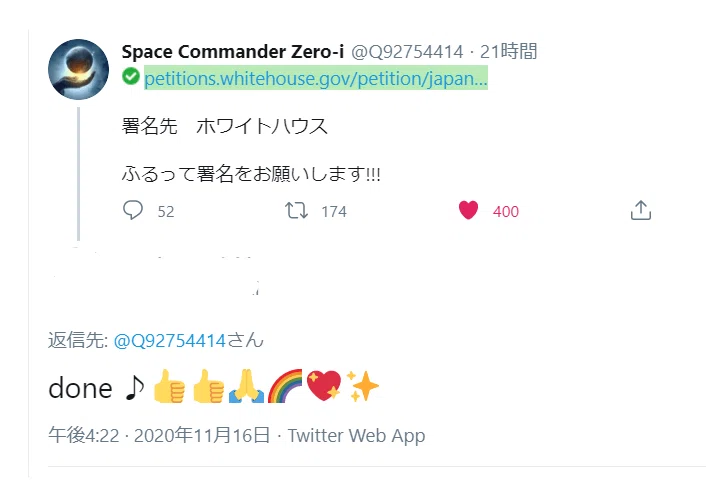Open the share upload arrow icon
The height and width of the screenshot is (489, 706).
641,210
